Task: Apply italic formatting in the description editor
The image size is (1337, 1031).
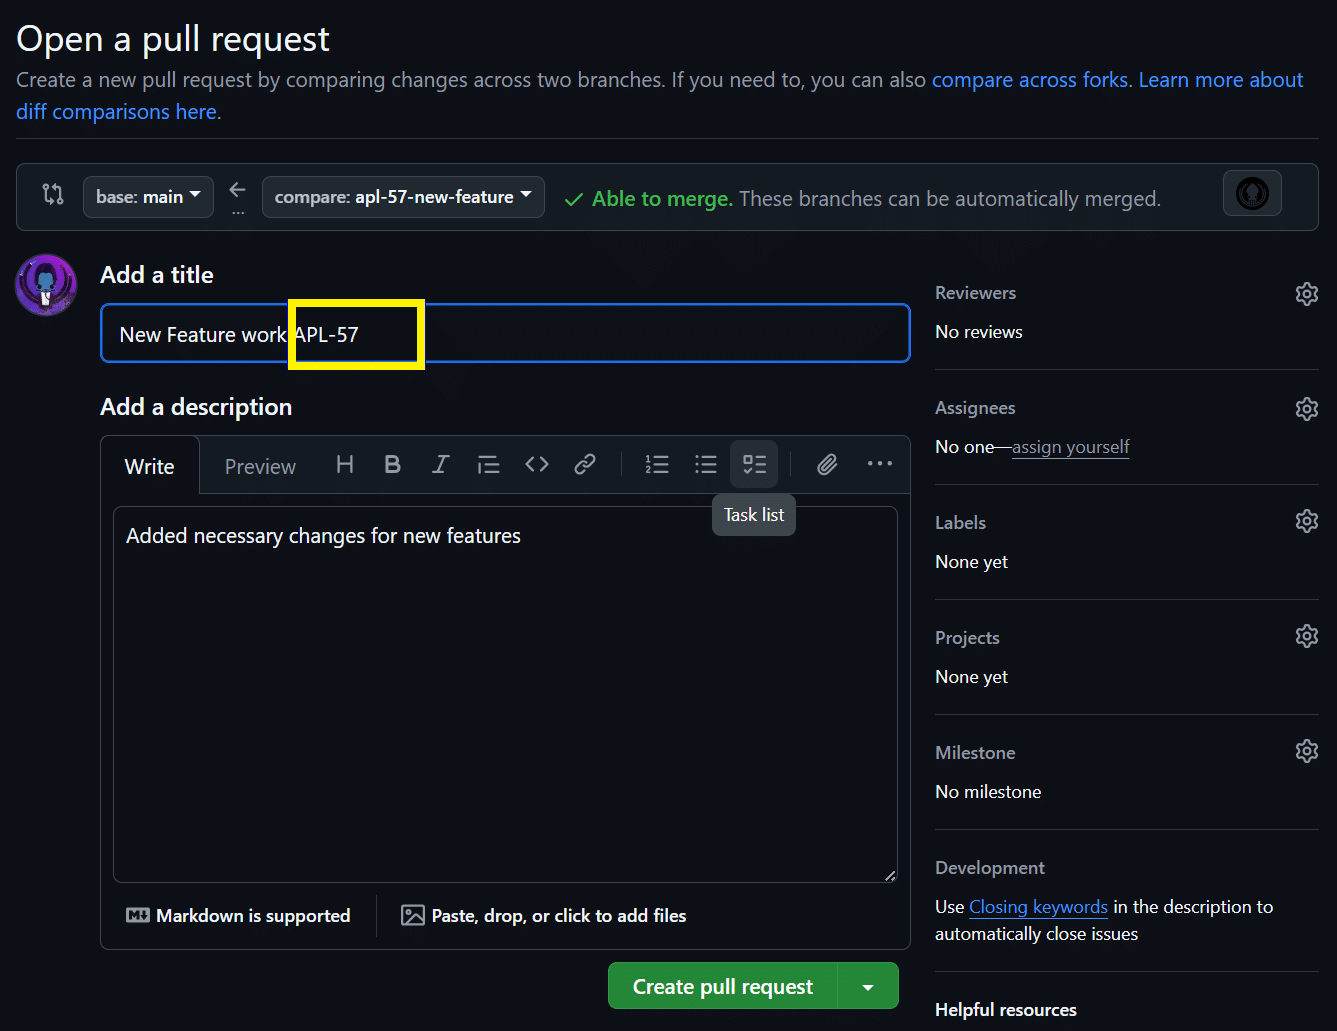Action: click(x=440, y=464)
